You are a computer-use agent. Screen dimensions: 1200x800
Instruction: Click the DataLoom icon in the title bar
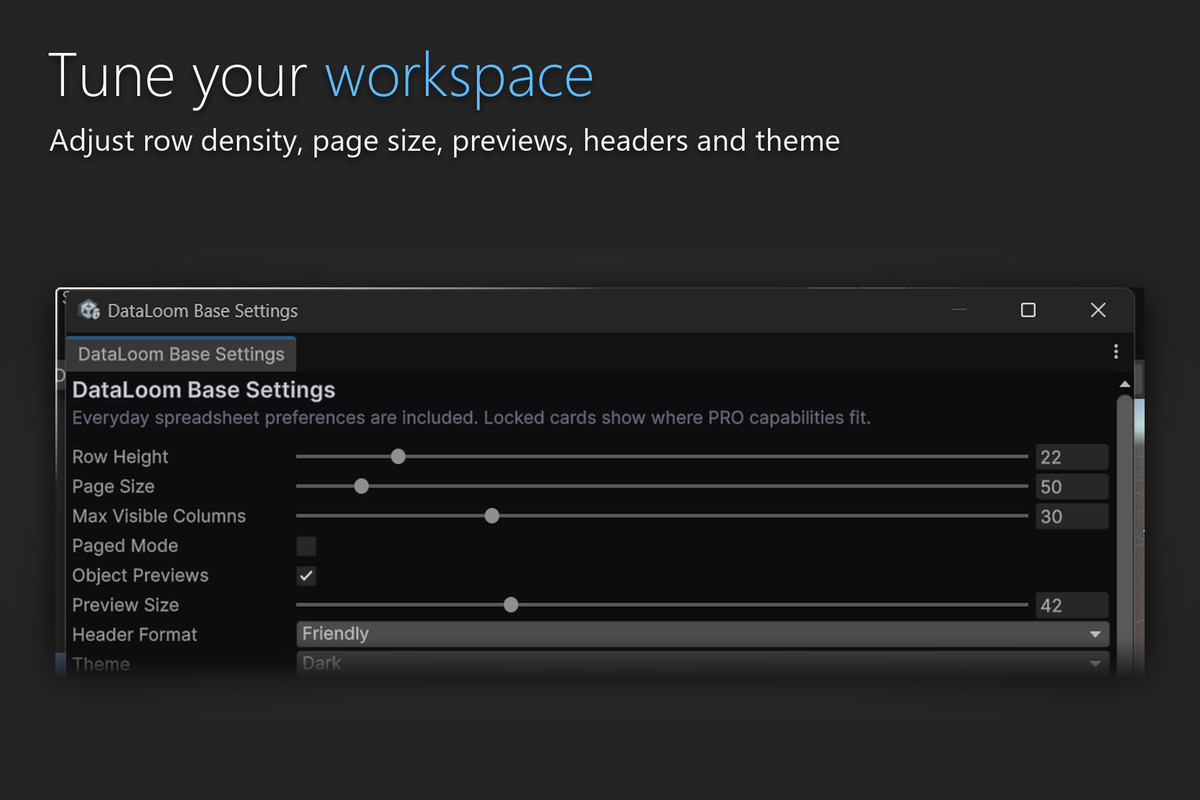click(x=90, y=310)
